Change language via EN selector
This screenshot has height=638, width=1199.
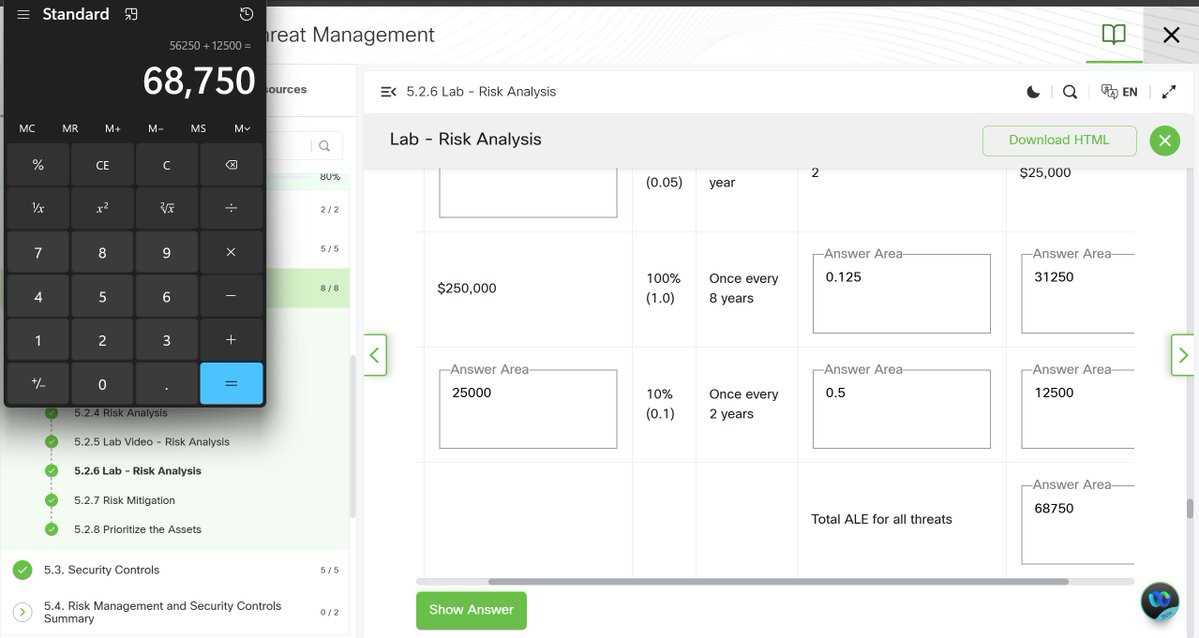pyautogui.click(x=1119, y=92)
